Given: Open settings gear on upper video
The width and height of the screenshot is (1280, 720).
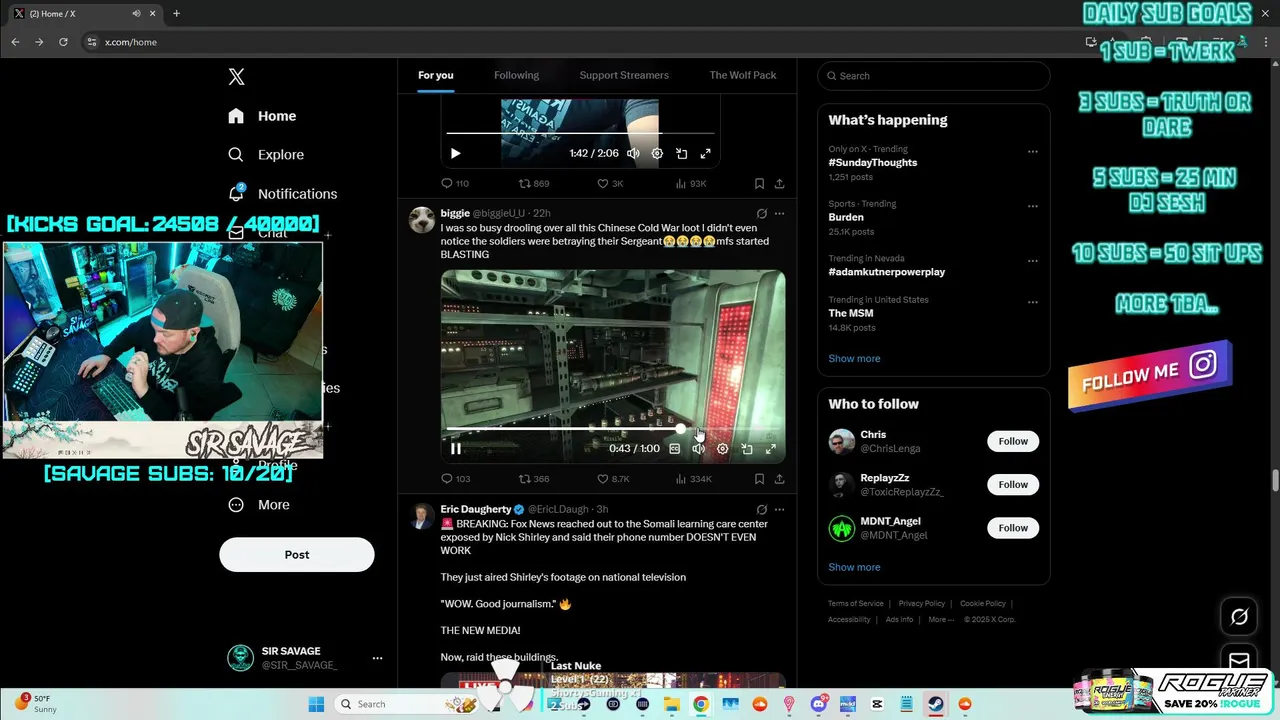Looking at the screenshot, I should coord(657,154).
